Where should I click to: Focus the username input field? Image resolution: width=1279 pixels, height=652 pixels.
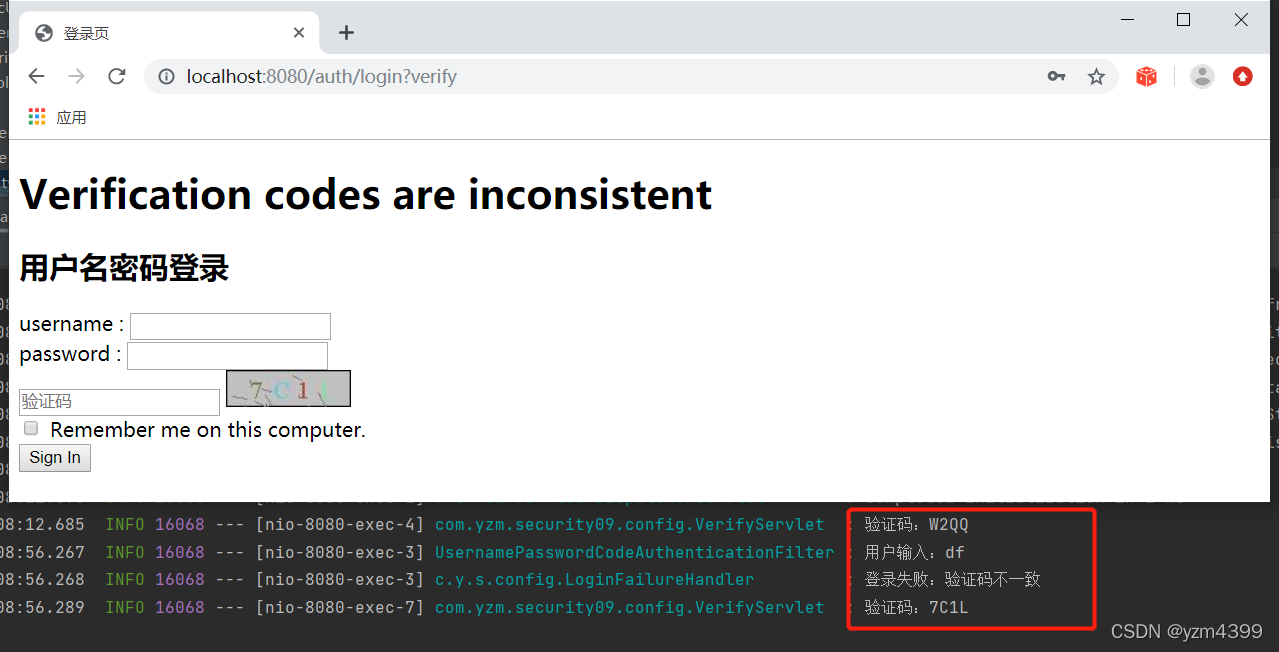(230, 326)
